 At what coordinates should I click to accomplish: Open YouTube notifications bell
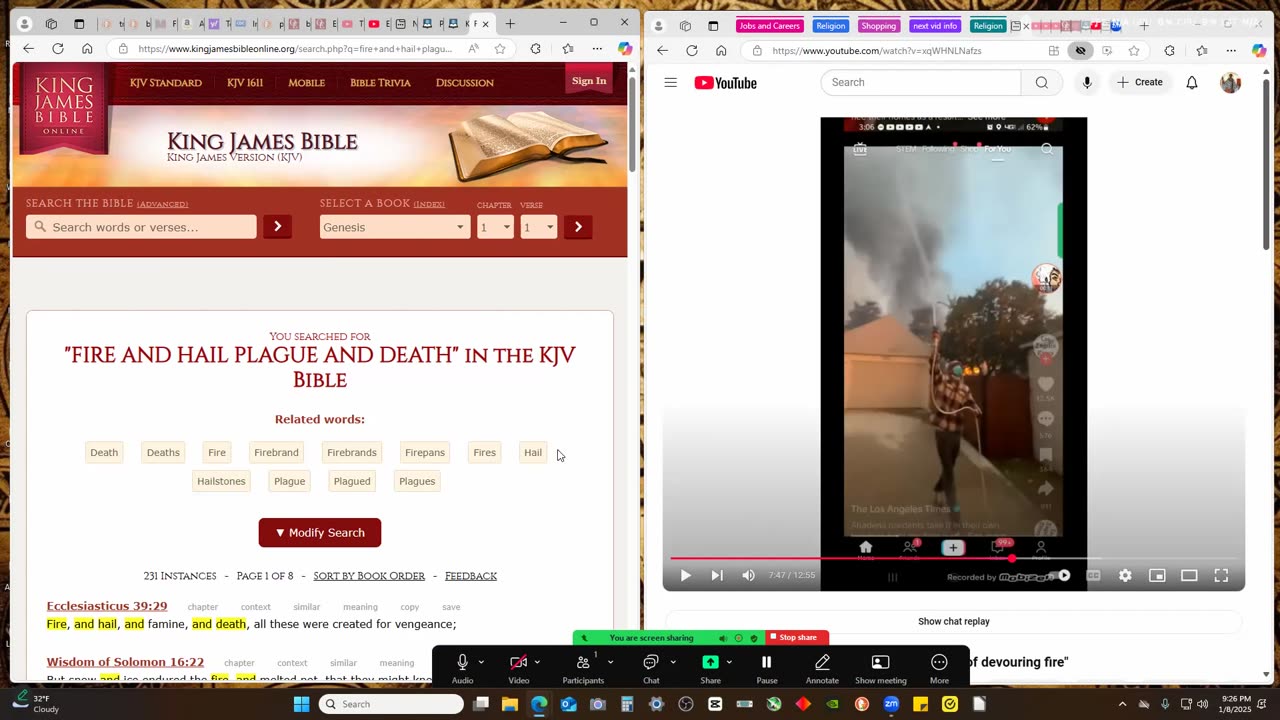[1192, 82]
